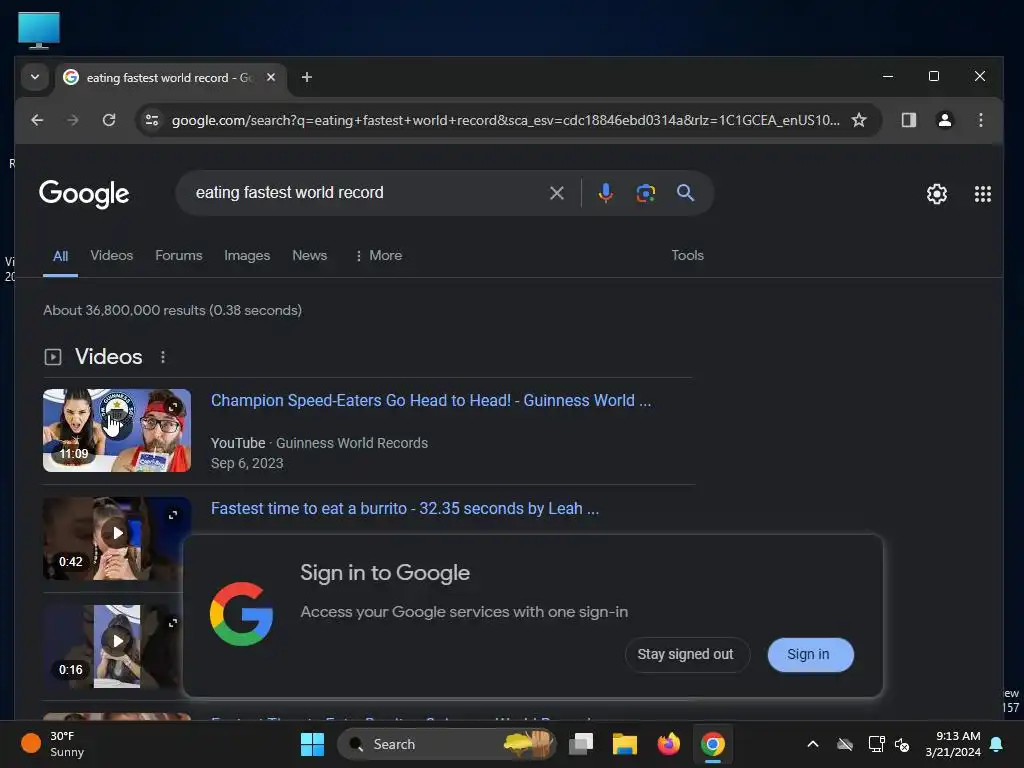Image resolution: width=1024 pixels, height=768 pixels.
Task: Click the Sep 6, 2023 date text
Action: pyautogui.click(x=247, y=463)
